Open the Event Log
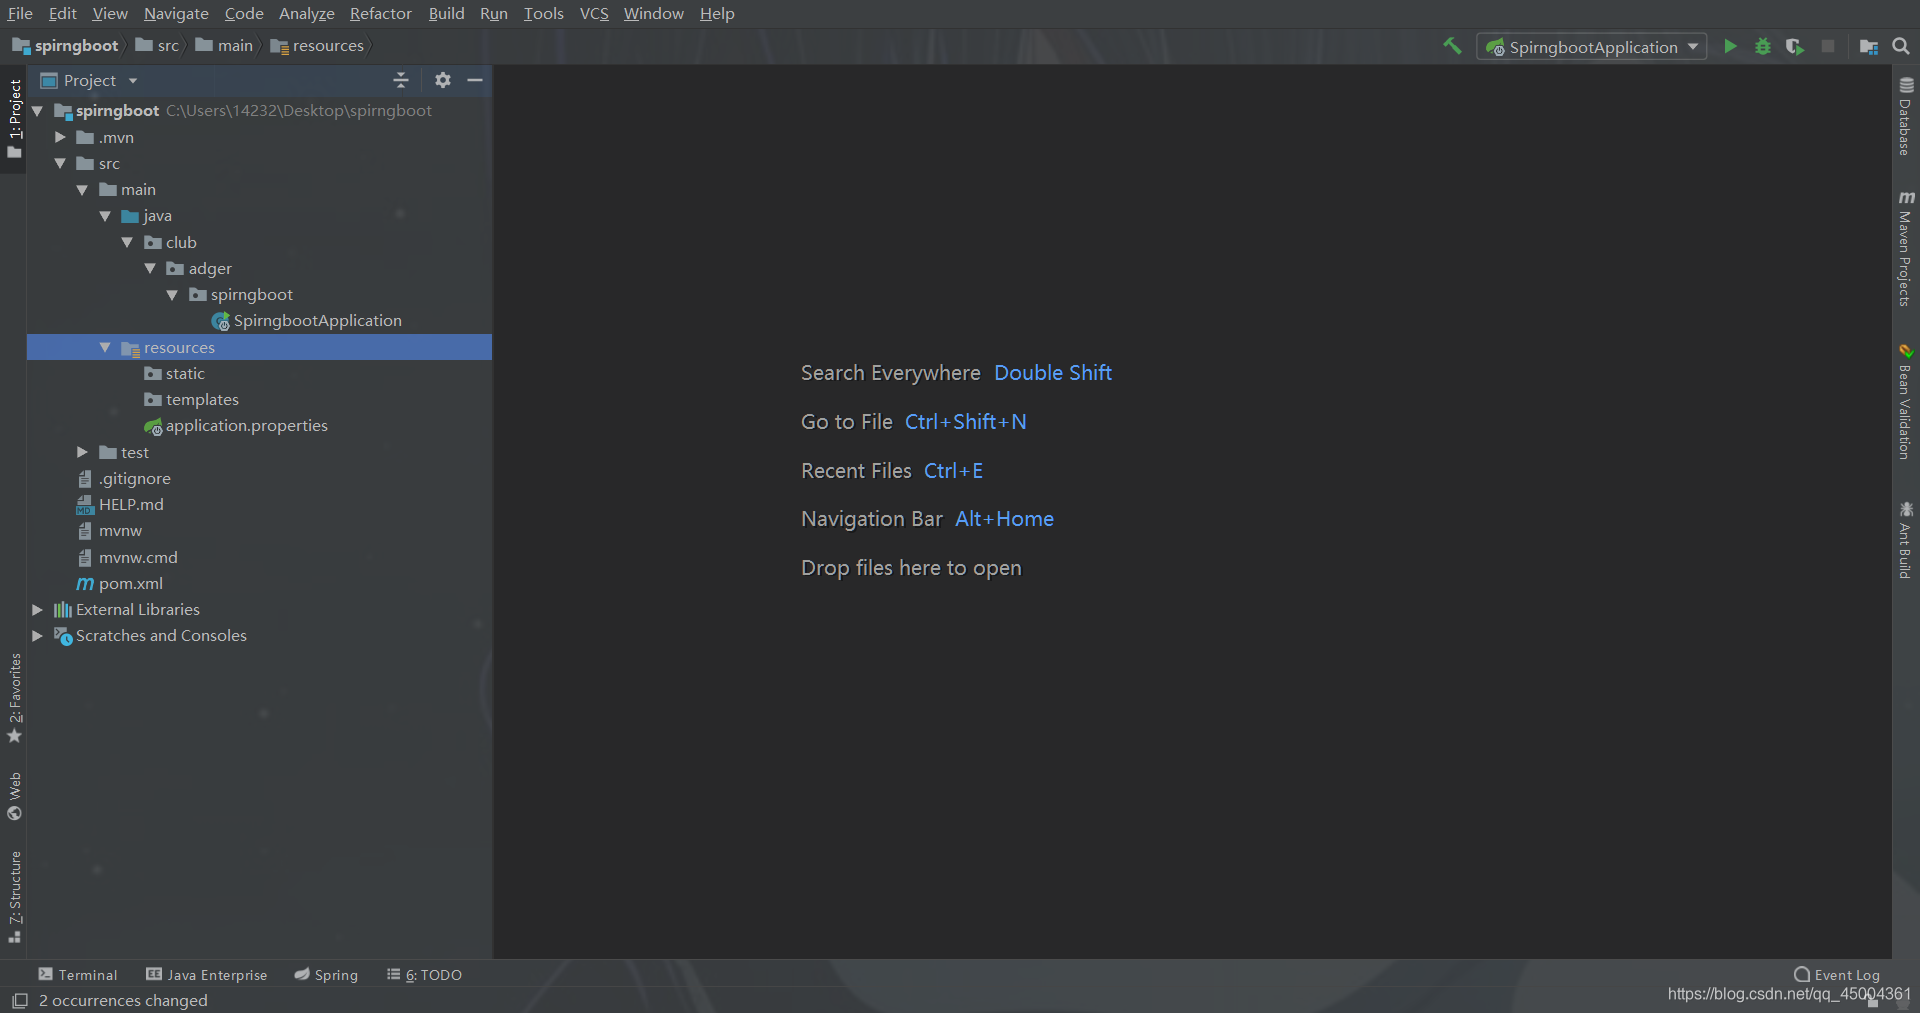 pyautogui.click(x=1837, y=975)
